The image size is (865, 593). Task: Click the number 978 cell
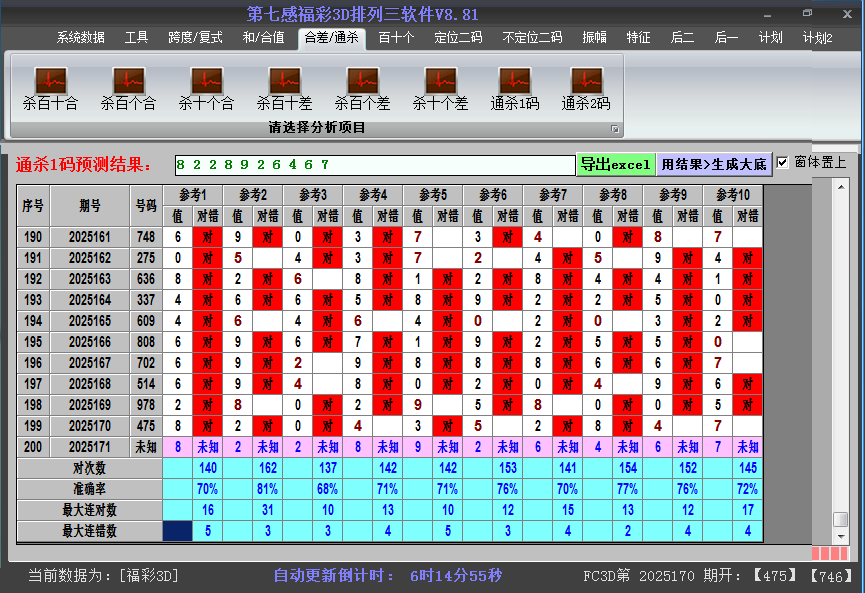coord(146,405)
